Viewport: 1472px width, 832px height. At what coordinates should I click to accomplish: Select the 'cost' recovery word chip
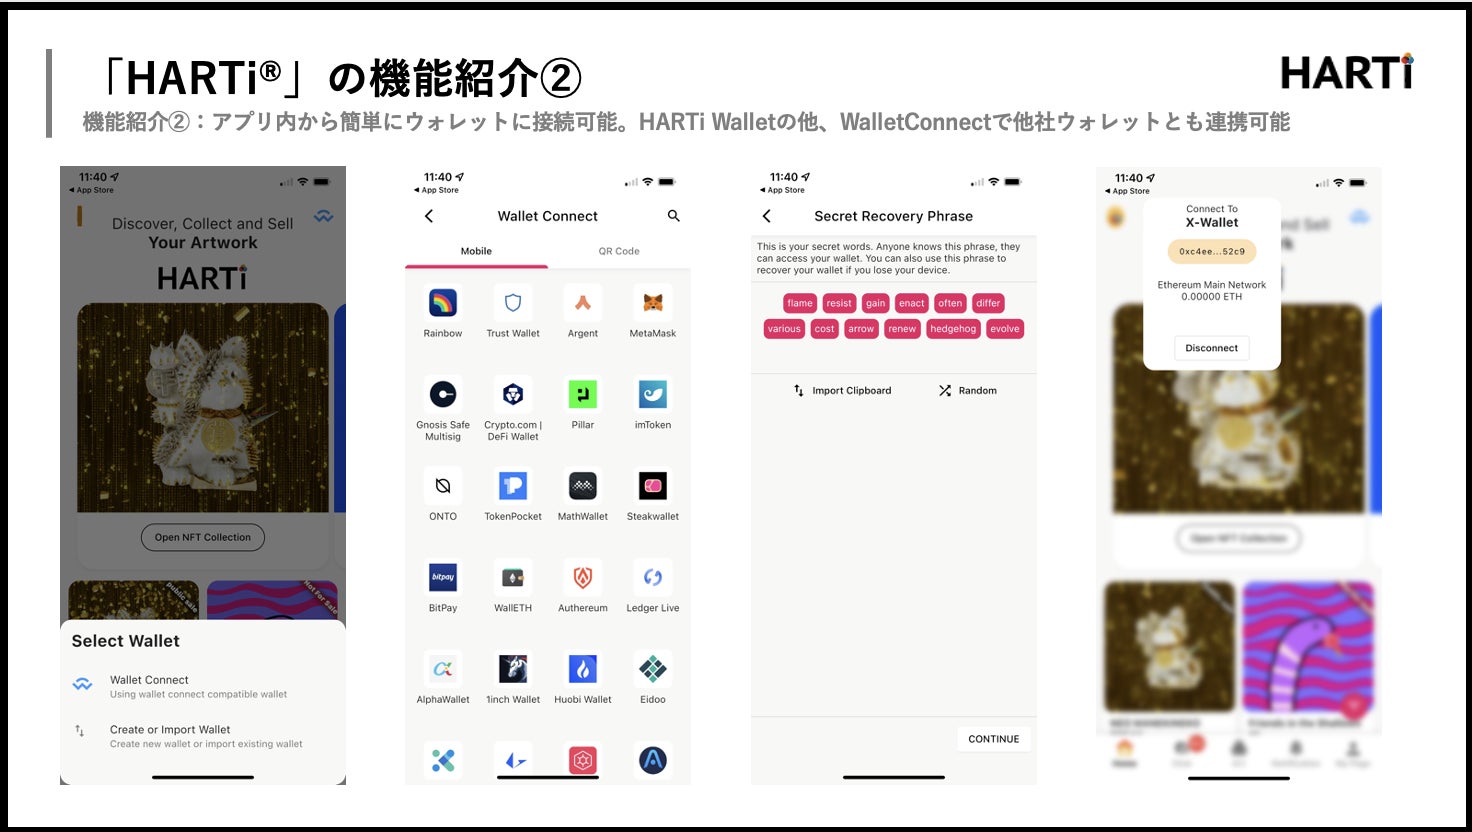click(824, 329)
